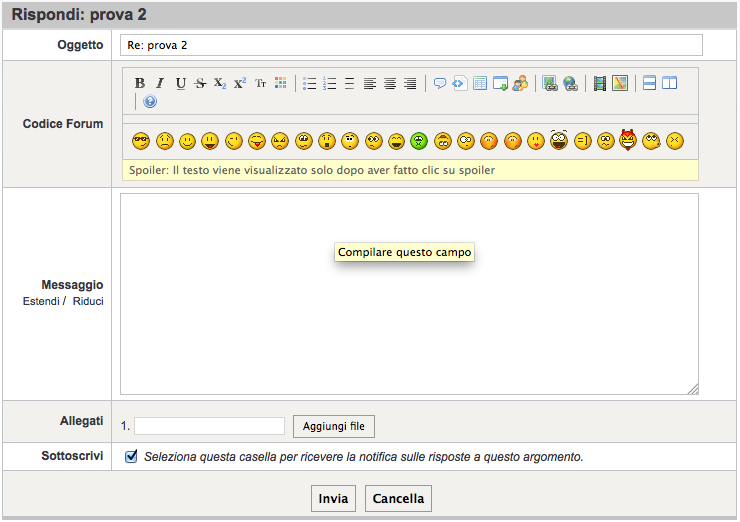The image size is (740, 522).
Task: Click the Estendi link to enlarge message
Action: [41, 301]
